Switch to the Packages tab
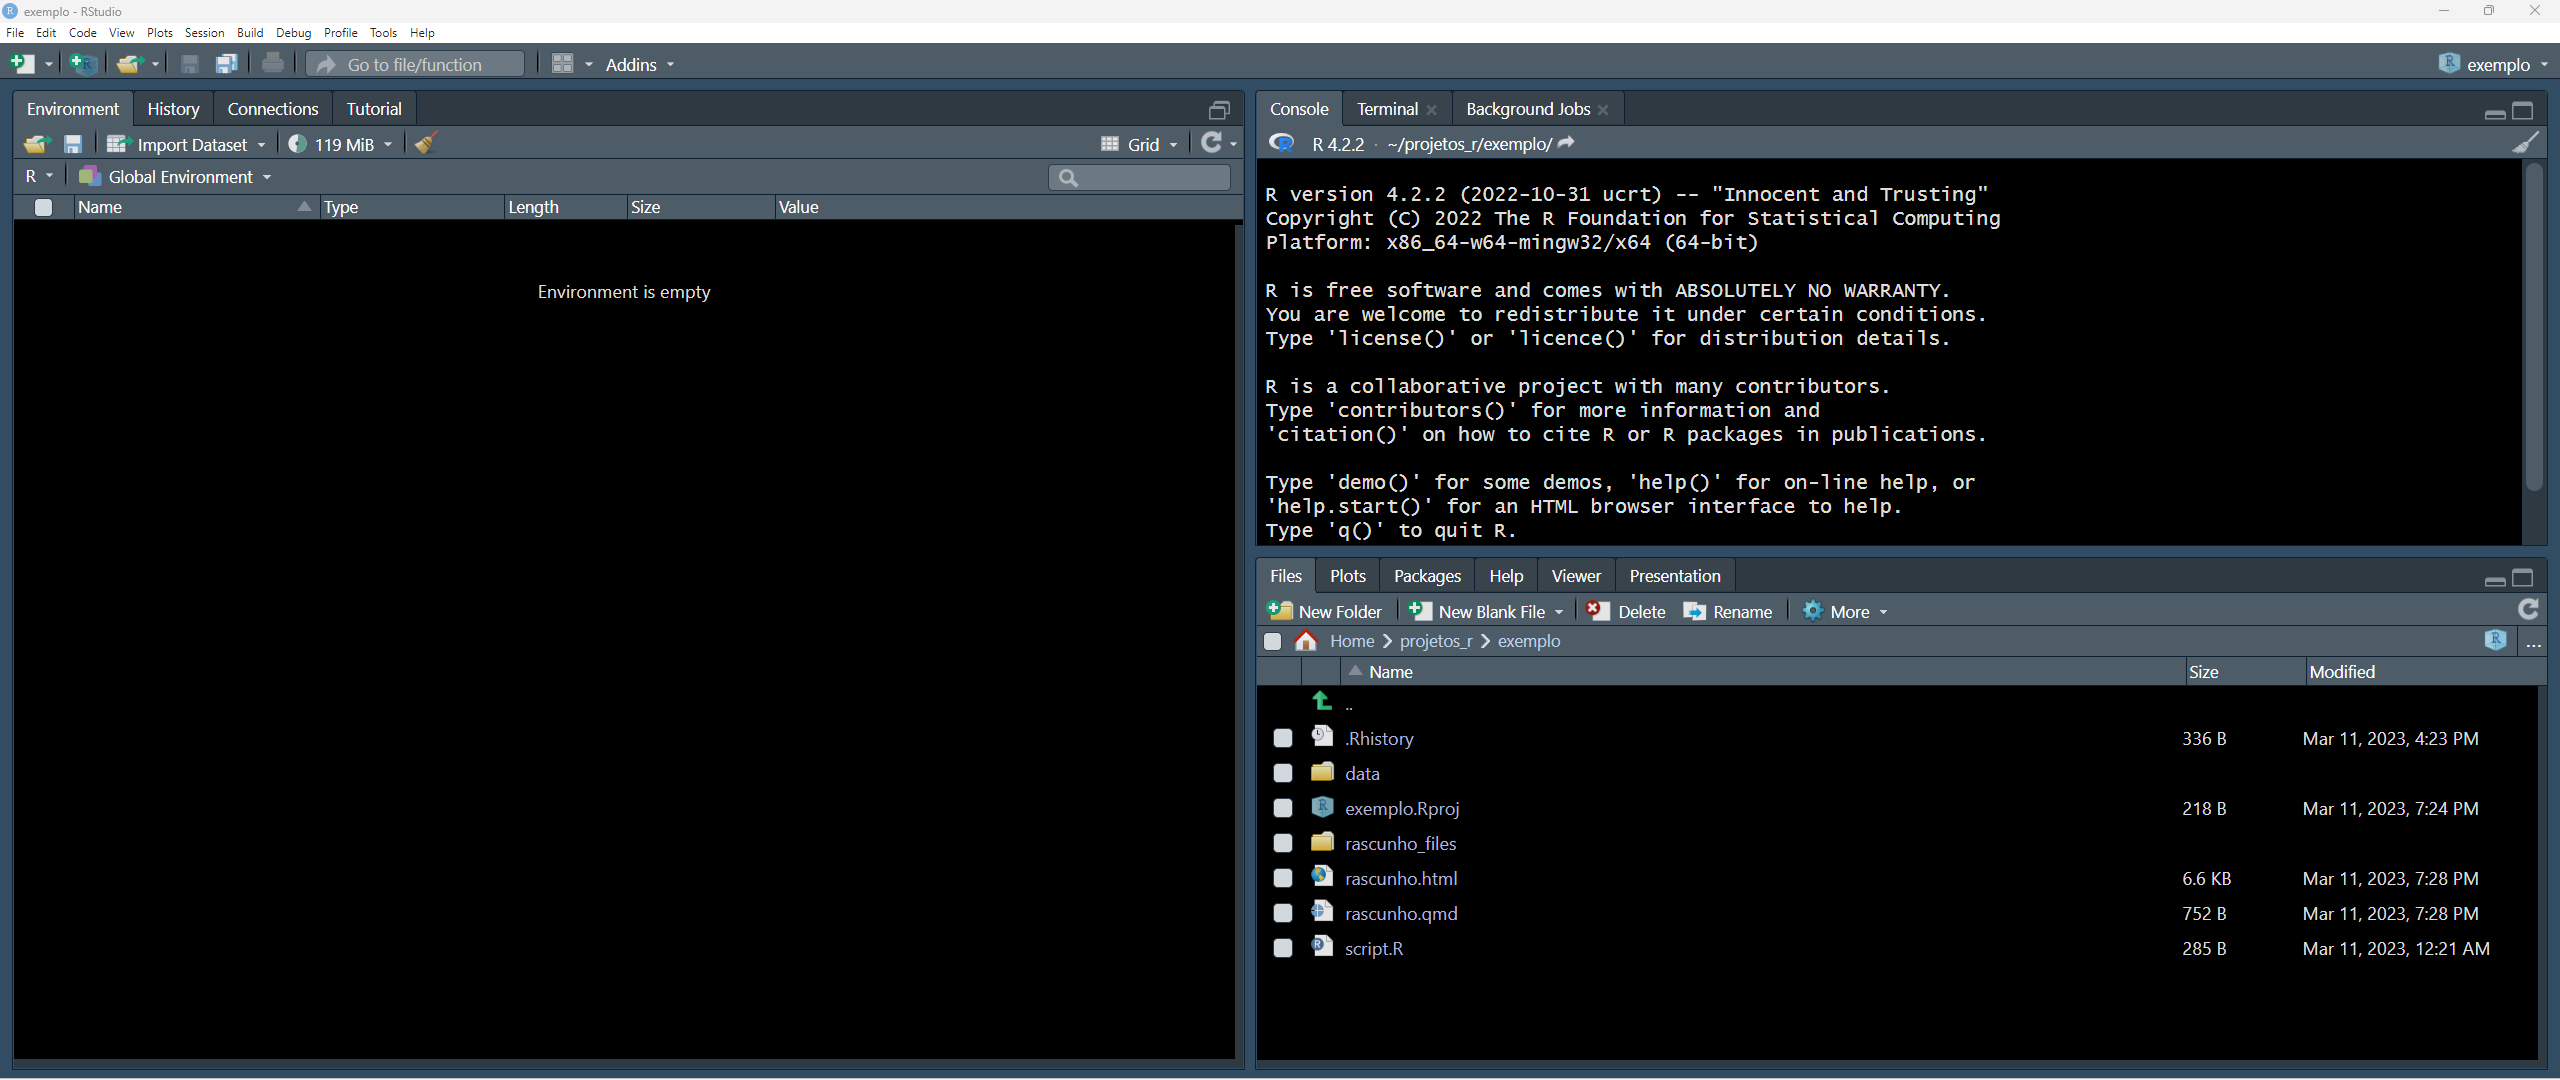The width and height of the screenshot is (2560, 1080). point(1426,576)
